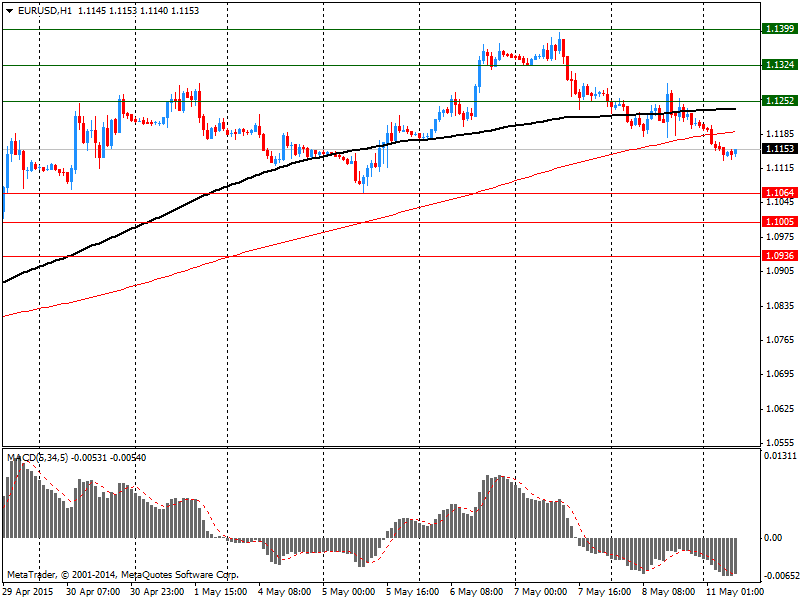Select the 5 May 00:00 time label

point(348,592)
